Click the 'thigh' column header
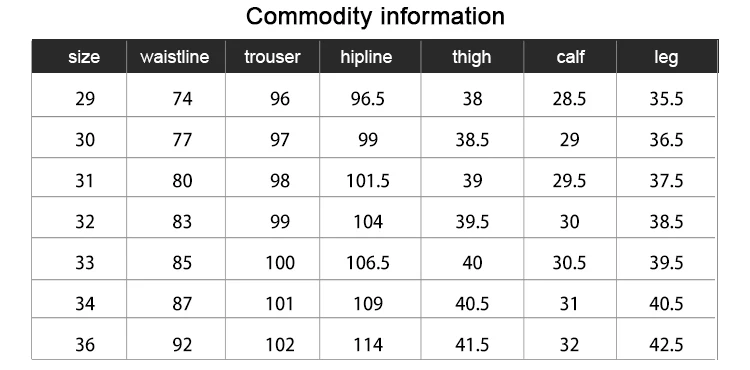Image resolution: width=750 pixels, height=370 pixels. point(472,57)
